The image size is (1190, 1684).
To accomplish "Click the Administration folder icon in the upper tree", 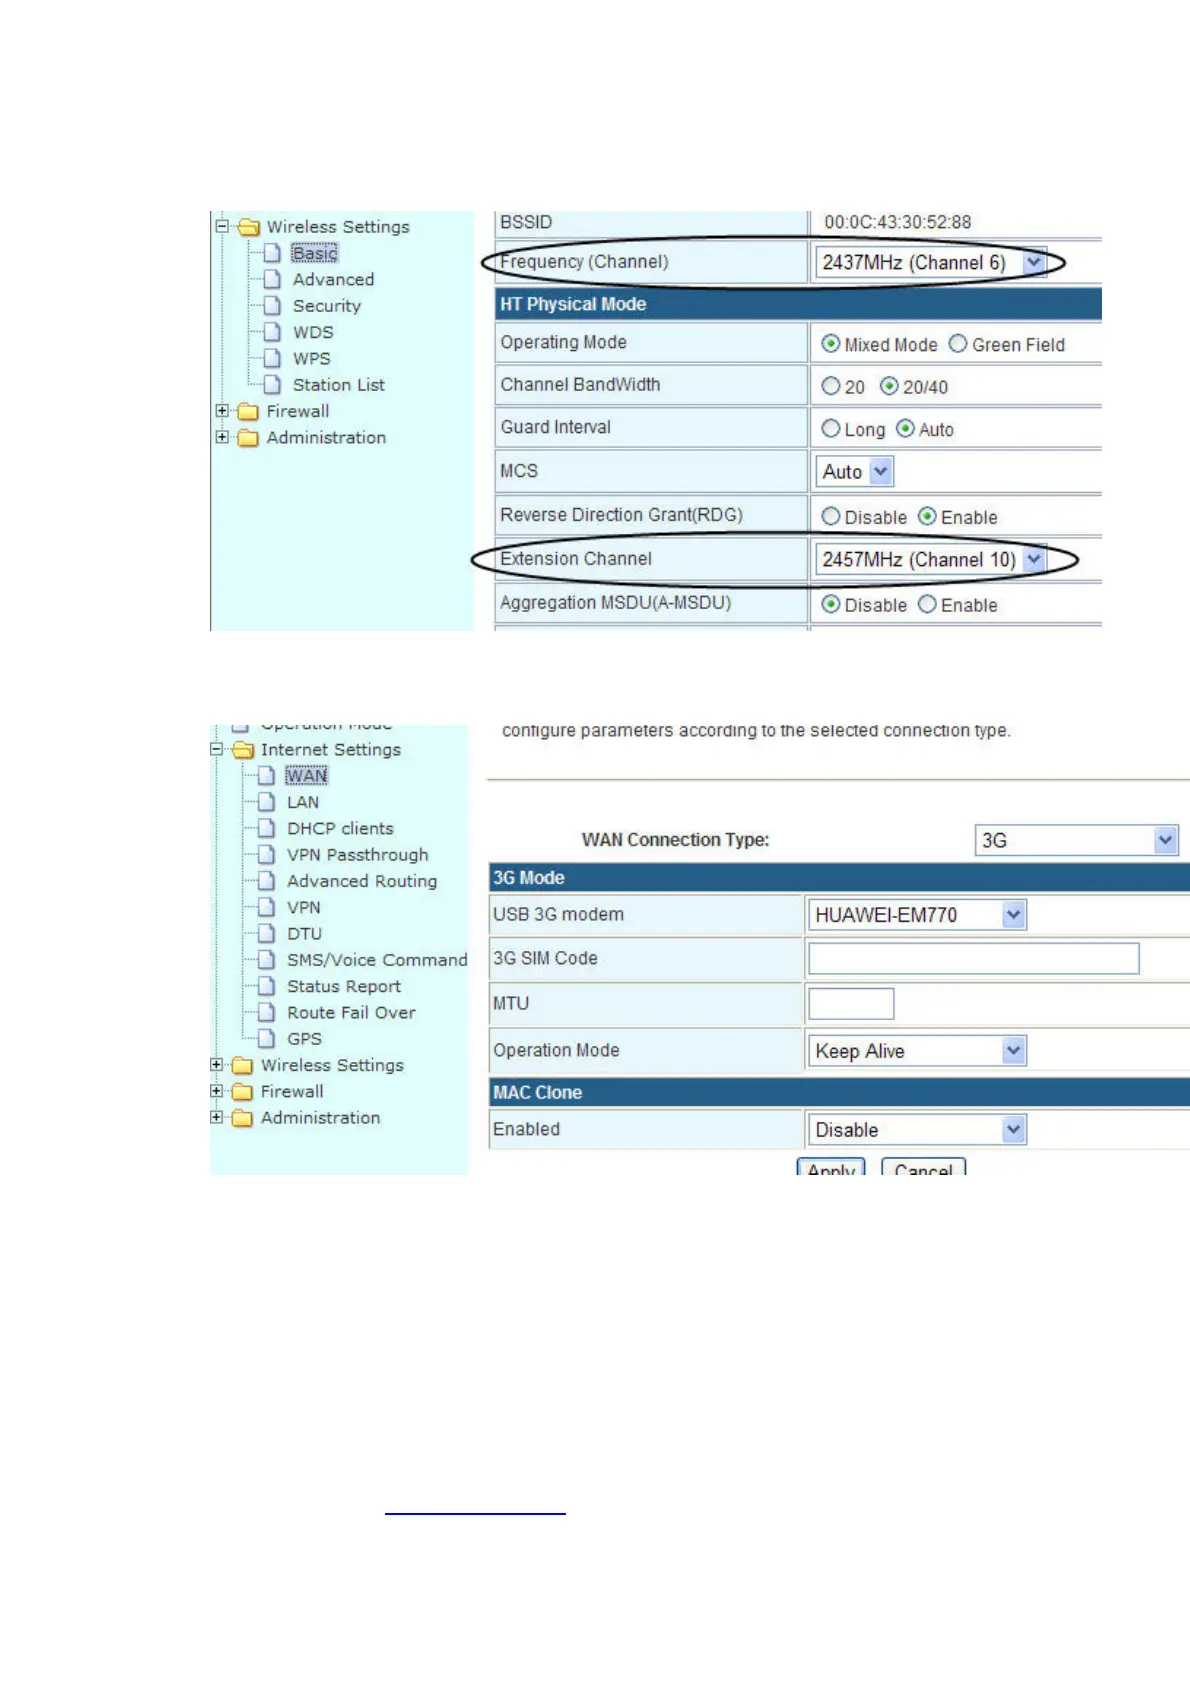I will 248,438.
